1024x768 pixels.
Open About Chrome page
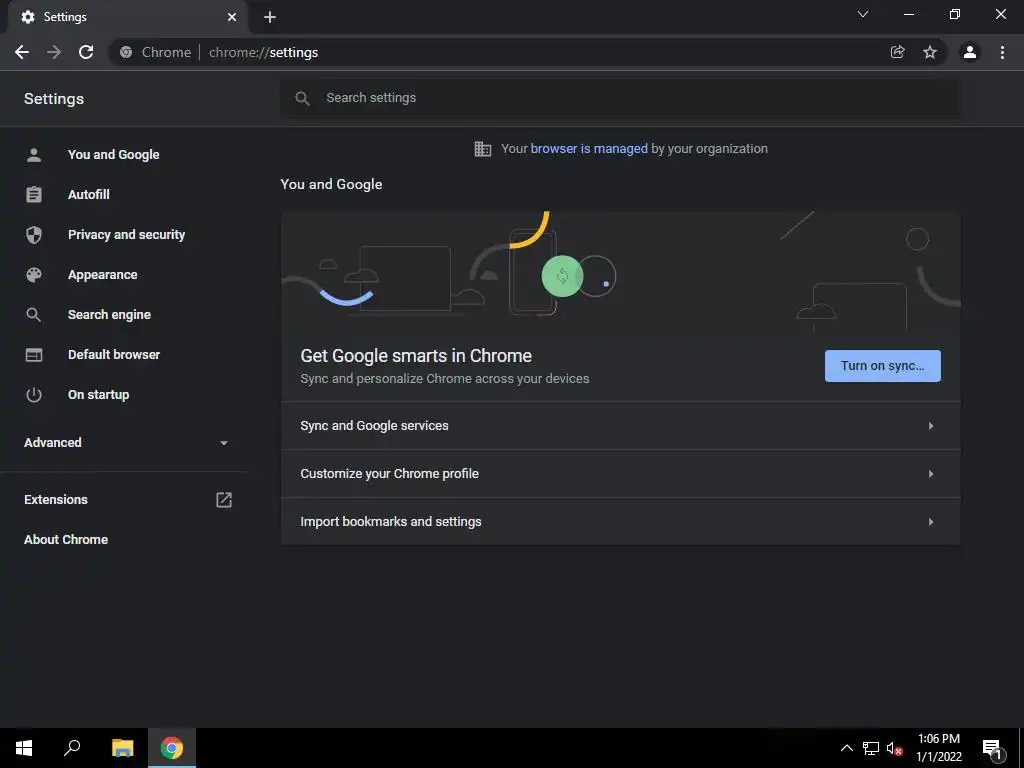click(66, 539)
